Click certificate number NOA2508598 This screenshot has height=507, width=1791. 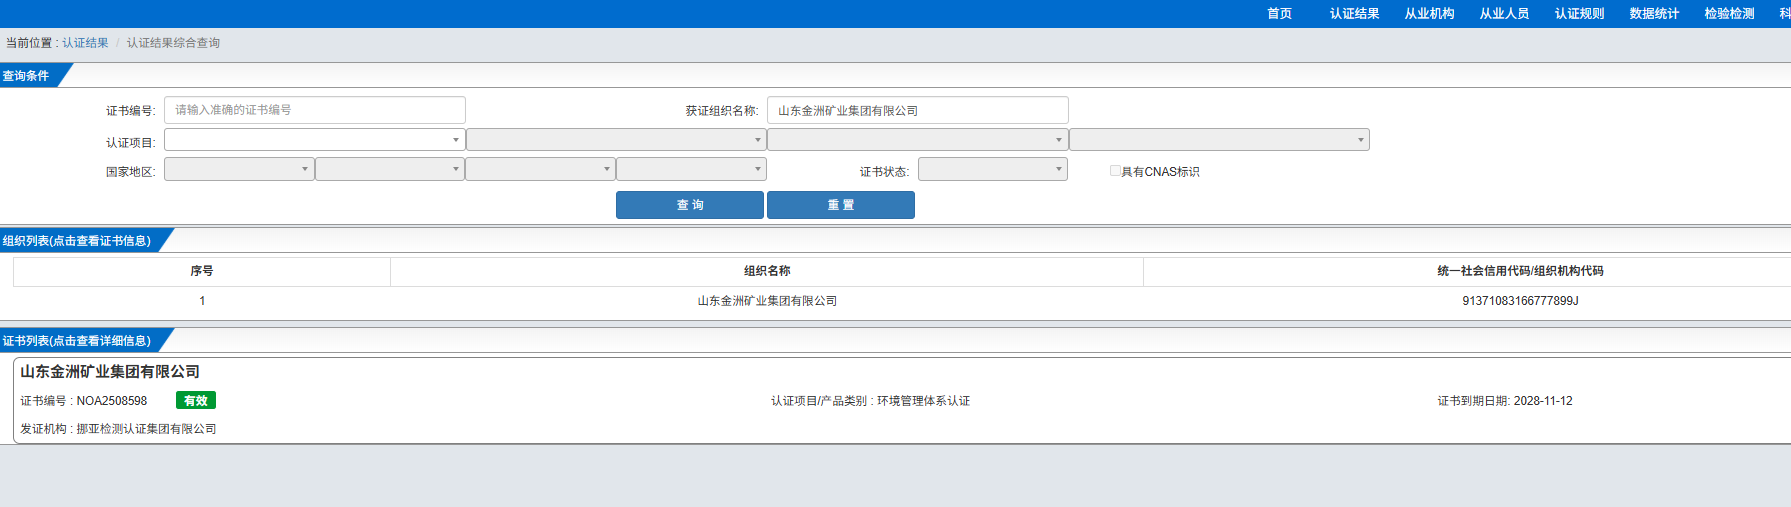coord(112,401)
